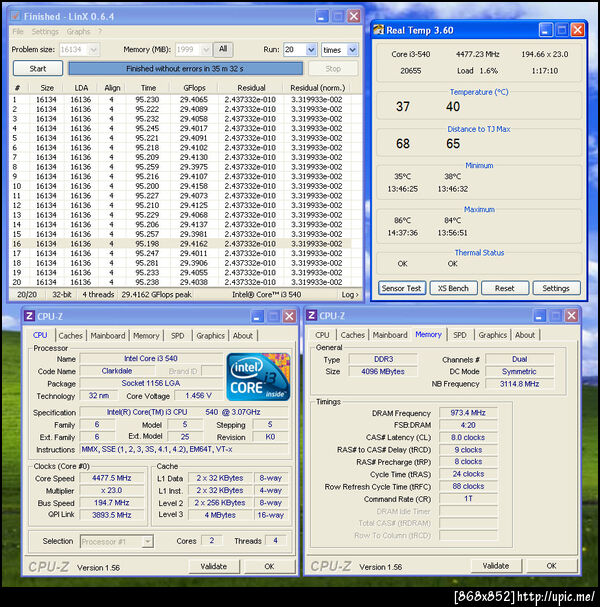Screen dimensions: 600x607
Task: Click the 29.4162 GFlops peak status entry
Action: (156, 295)
